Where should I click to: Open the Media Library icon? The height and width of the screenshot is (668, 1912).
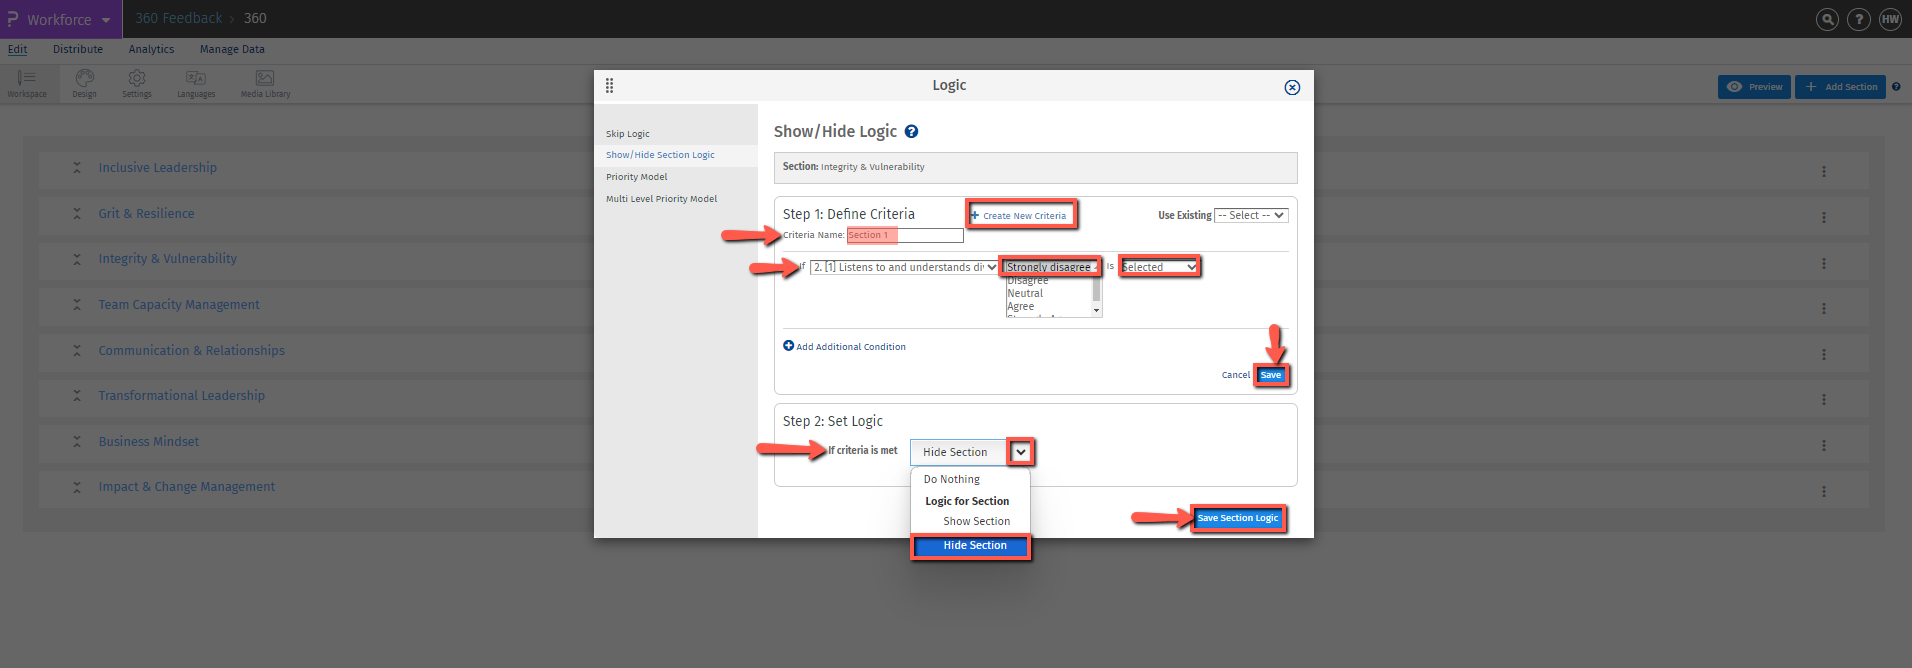click(265, 83)
